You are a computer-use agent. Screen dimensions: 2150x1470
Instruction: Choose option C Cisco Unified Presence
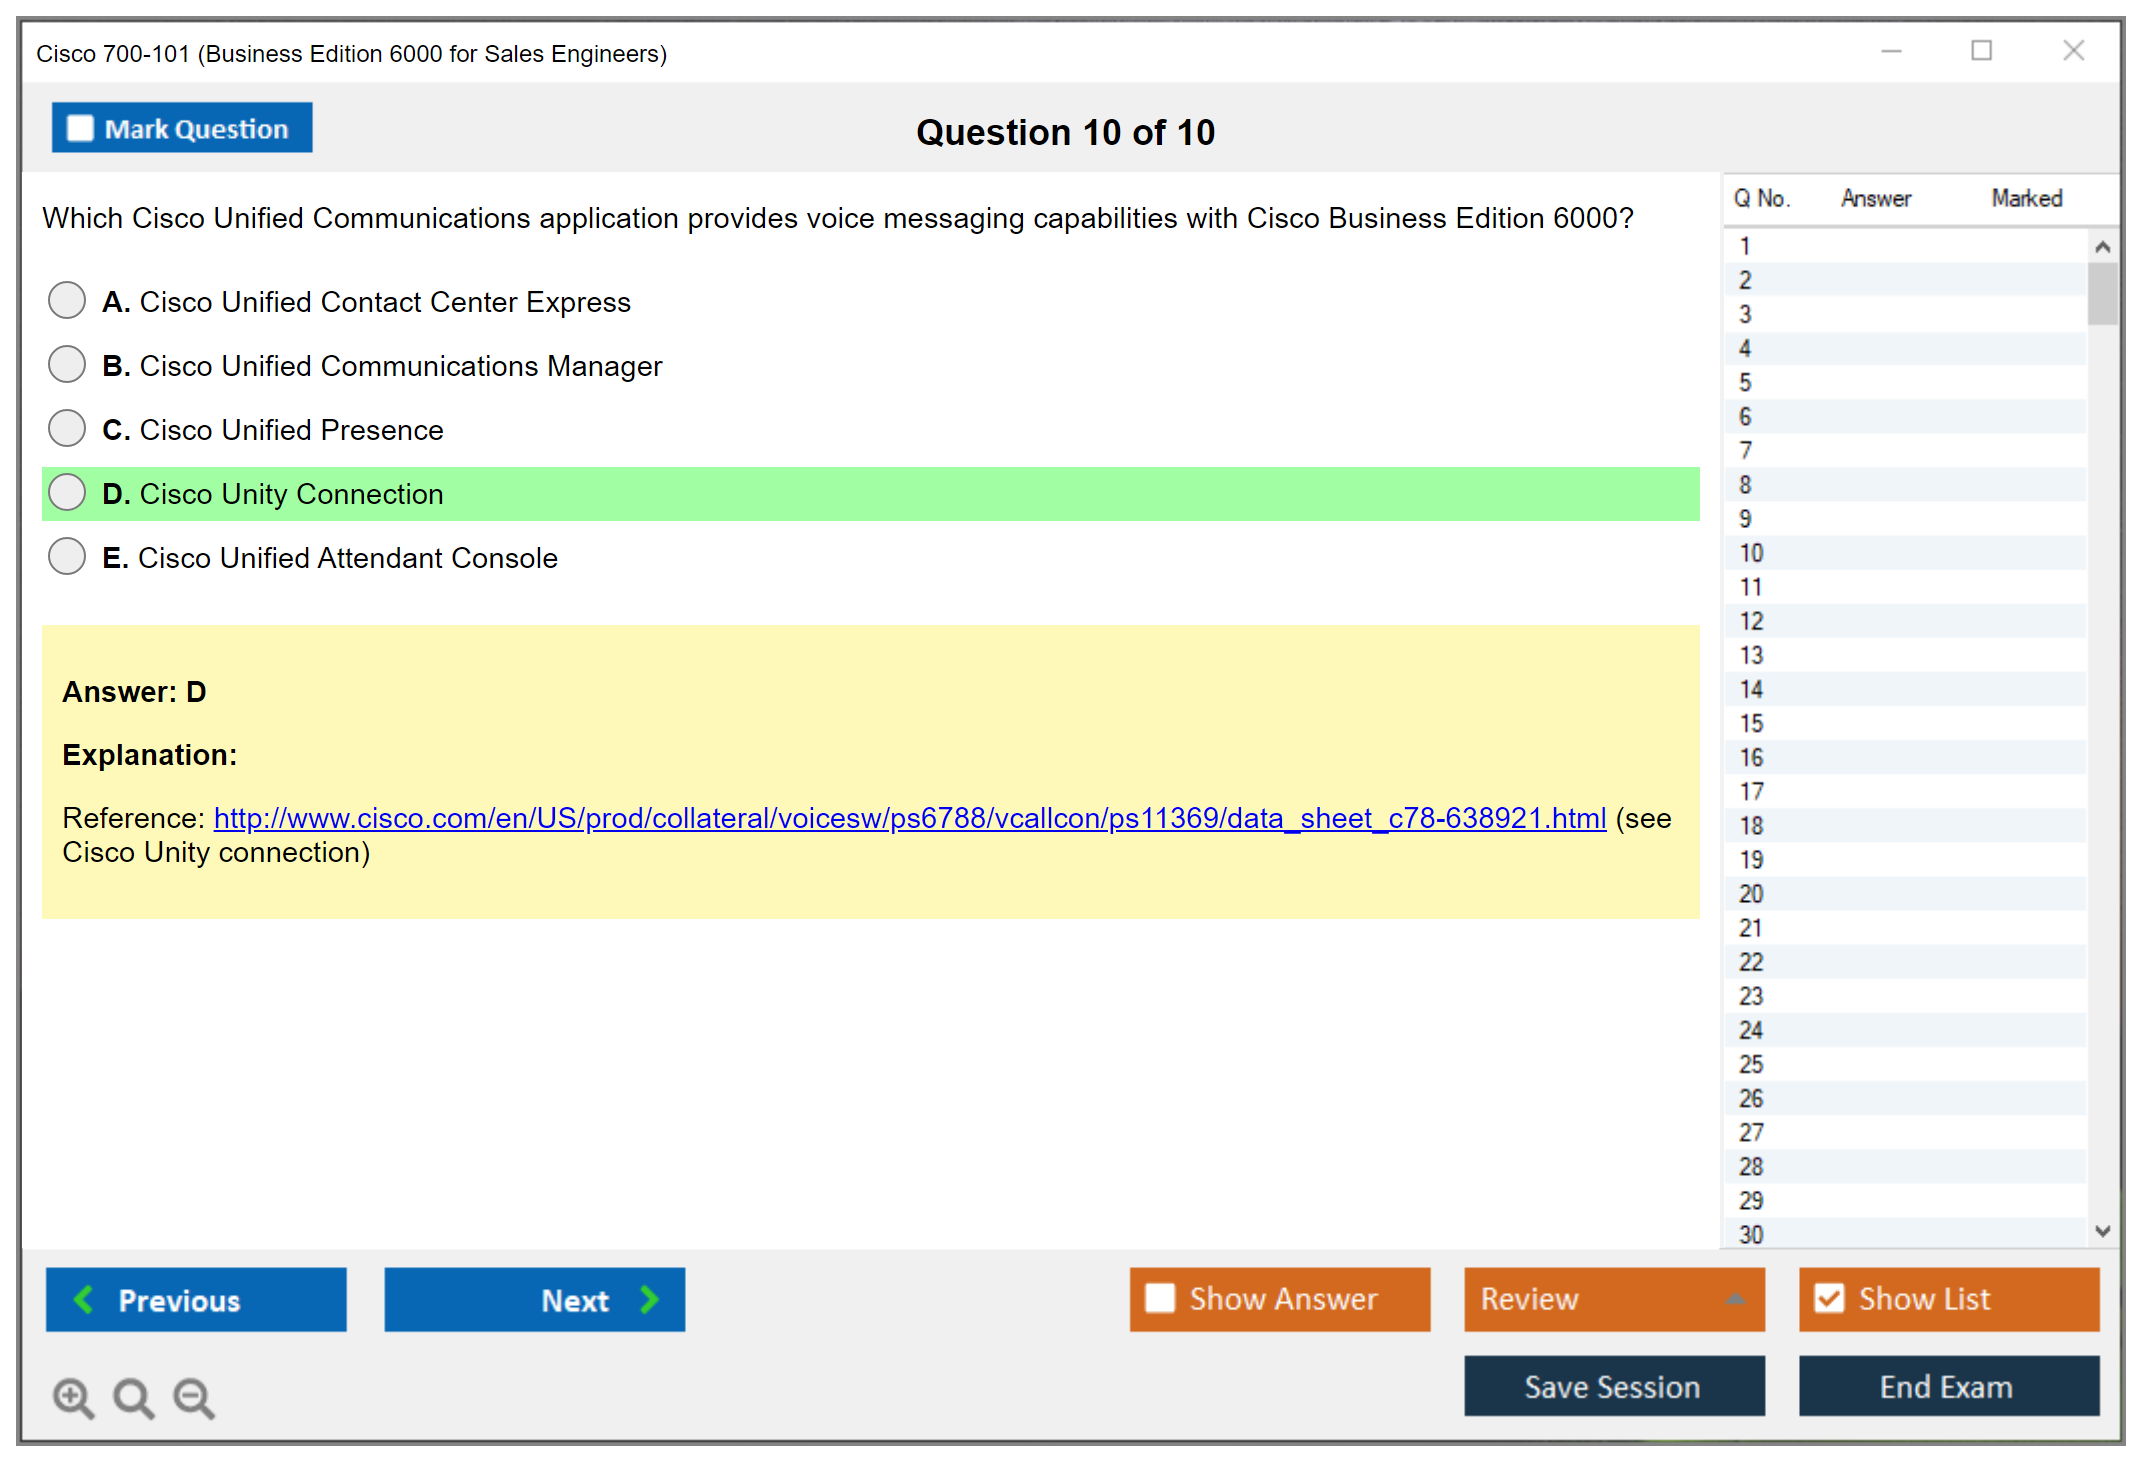(67, 429)
